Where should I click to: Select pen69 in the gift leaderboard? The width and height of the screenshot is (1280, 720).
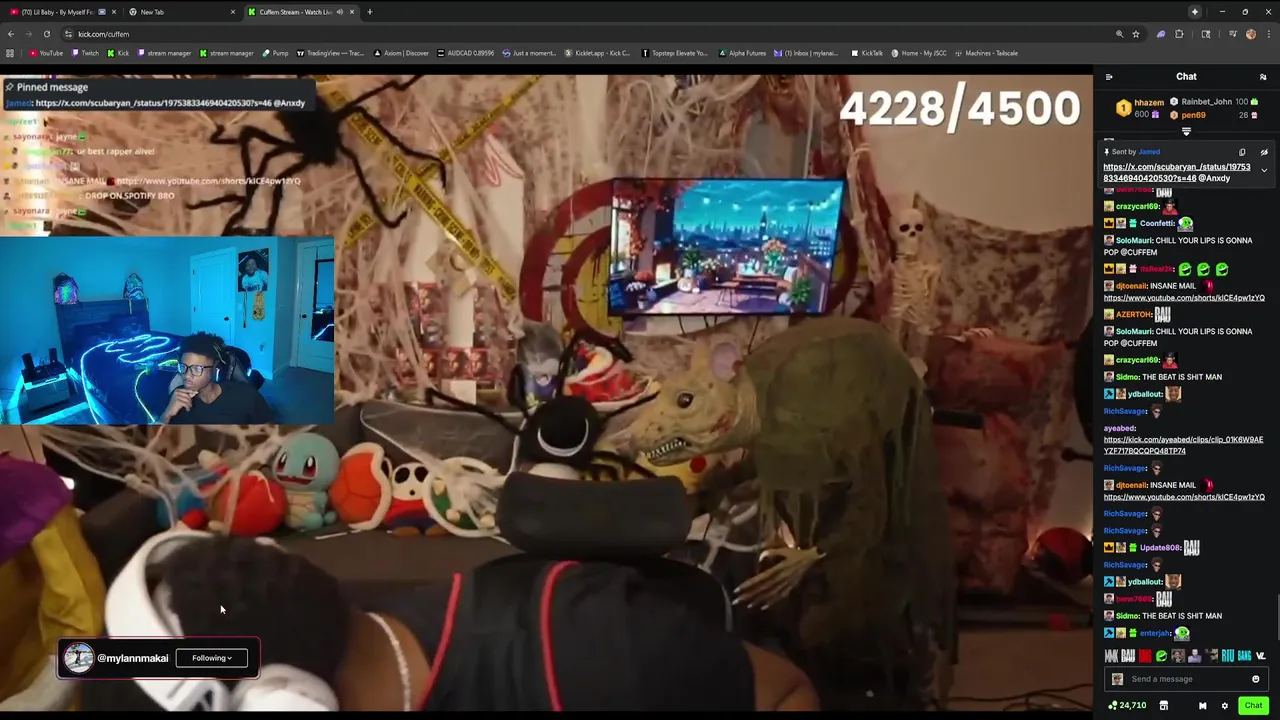click(x=1193, y=116)
